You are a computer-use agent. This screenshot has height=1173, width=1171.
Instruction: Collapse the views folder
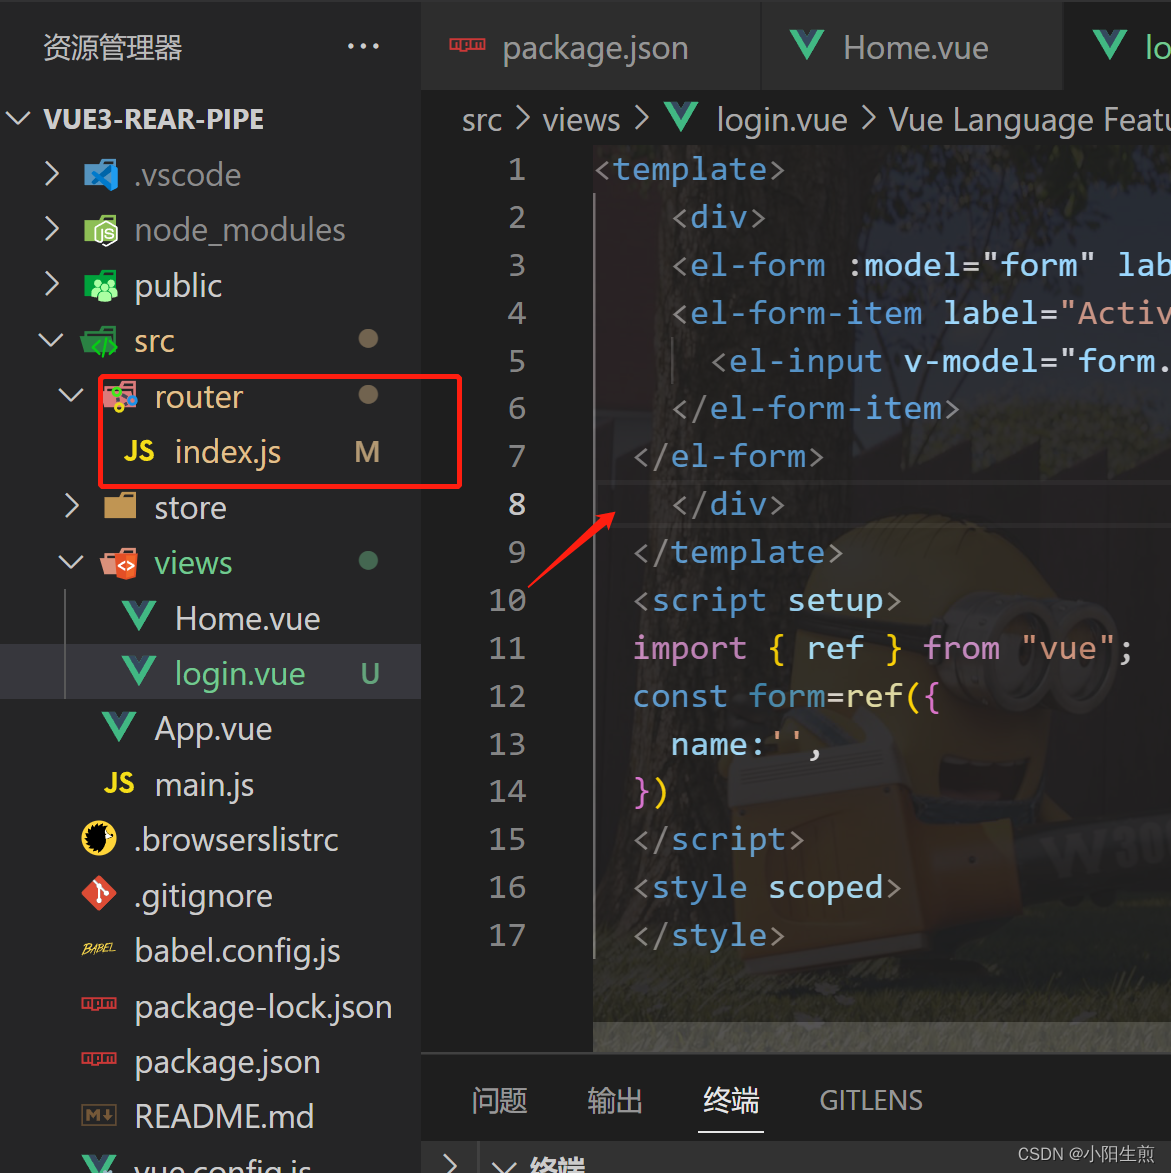click(x=70, y=562)
